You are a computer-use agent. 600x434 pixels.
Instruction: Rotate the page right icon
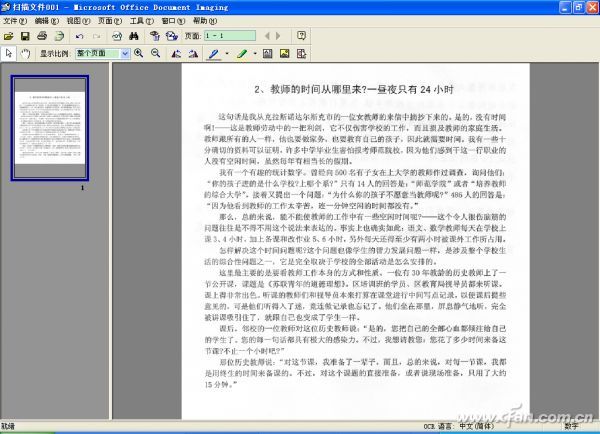(x=193, y=54)
